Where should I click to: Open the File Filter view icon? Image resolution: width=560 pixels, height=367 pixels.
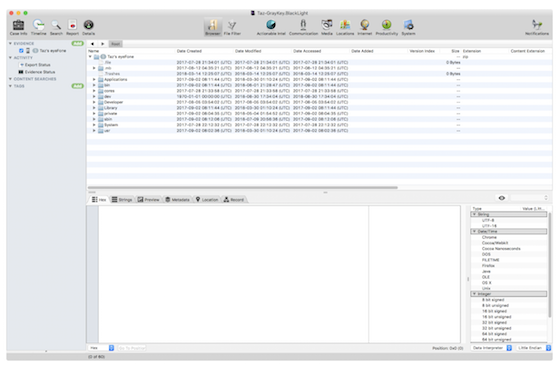pos(232,27)
